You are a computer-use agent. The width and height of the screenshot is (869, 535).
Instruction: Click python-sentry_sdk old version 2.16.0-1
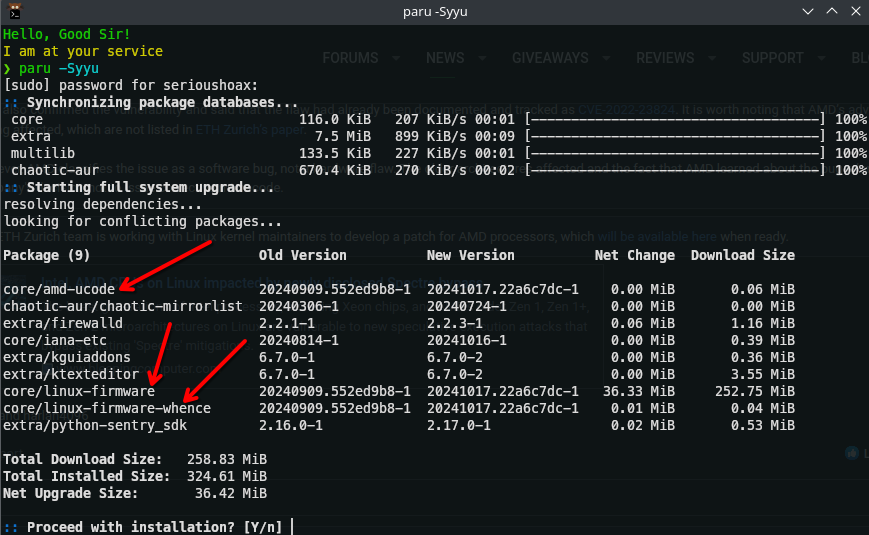[291, 425]
